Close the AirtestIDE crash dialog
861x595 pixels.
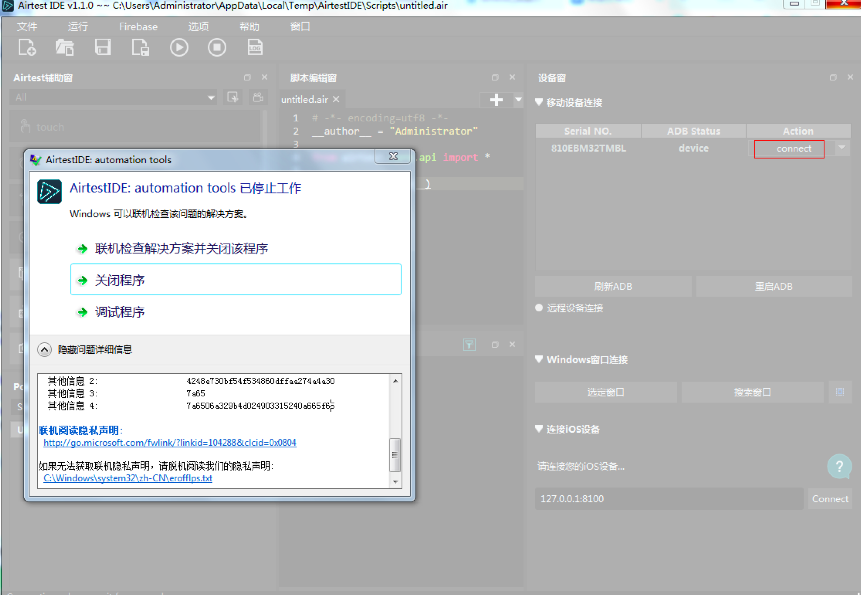pyautogui.click(x=393, y=156)
